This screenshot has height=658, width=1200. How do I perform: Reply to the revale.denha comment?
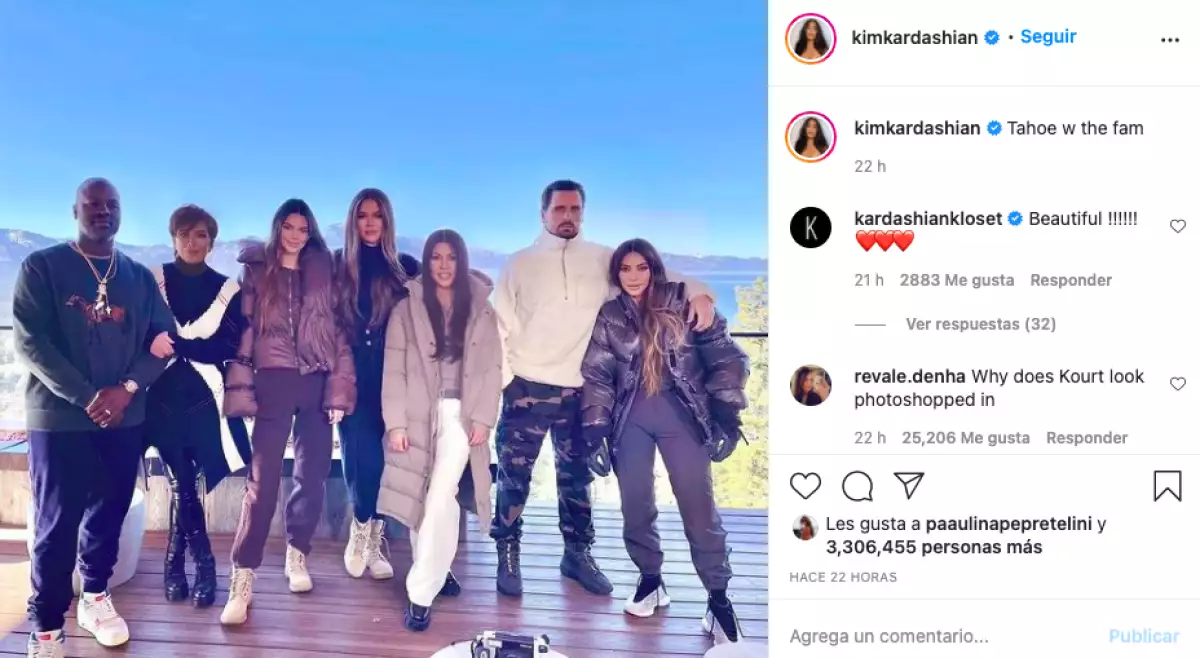pyautogui.click(x=1087, y=438)
